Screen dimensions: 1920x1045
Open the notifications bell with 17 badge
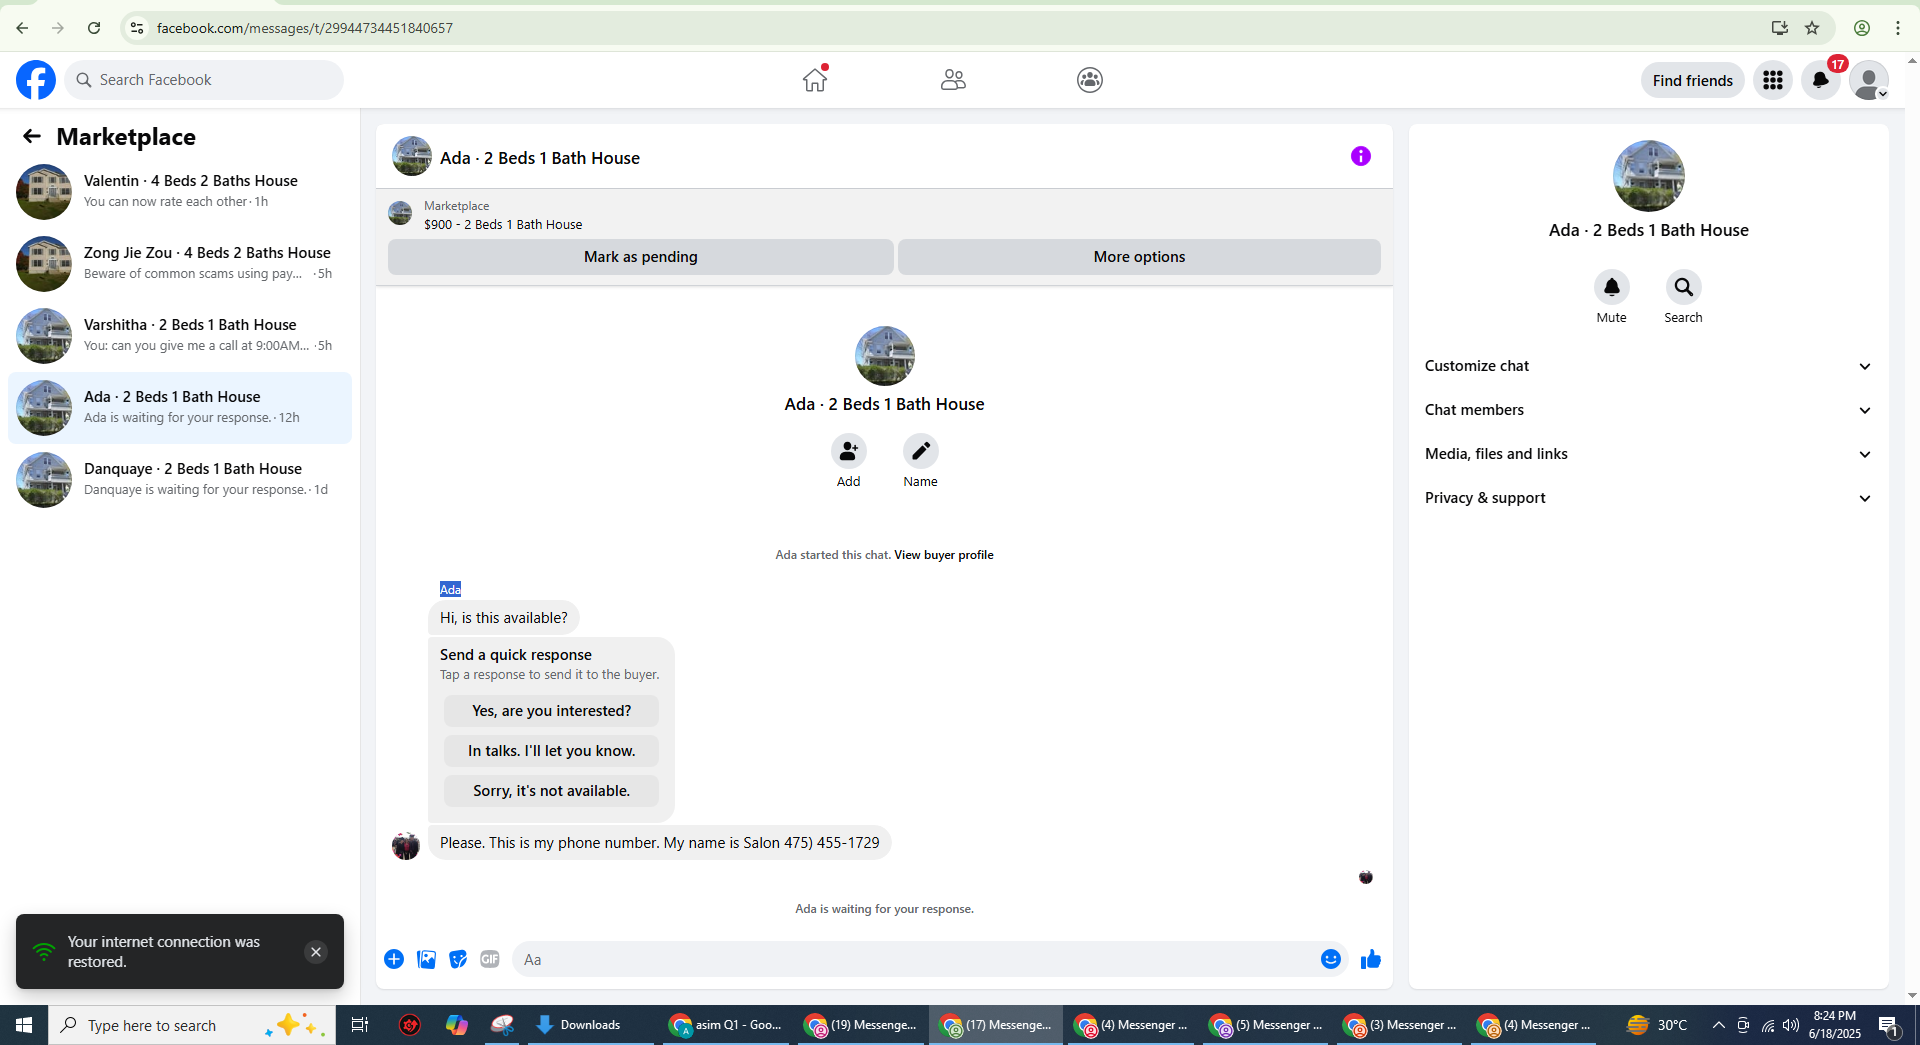1821,80
